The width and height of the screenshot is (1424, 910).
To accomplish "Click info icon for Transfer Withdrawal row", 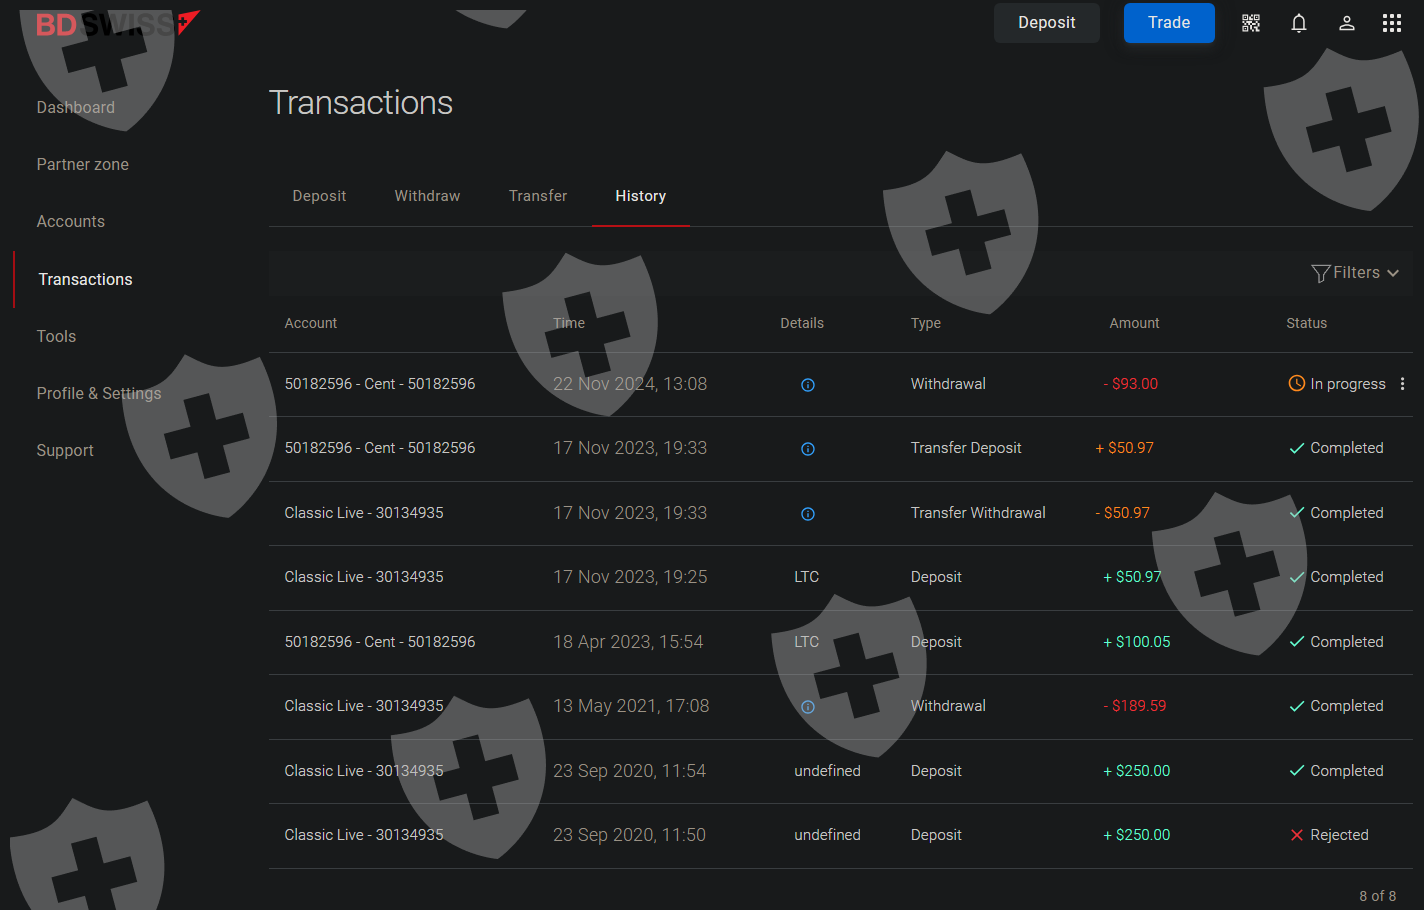I will pos(807,514).
